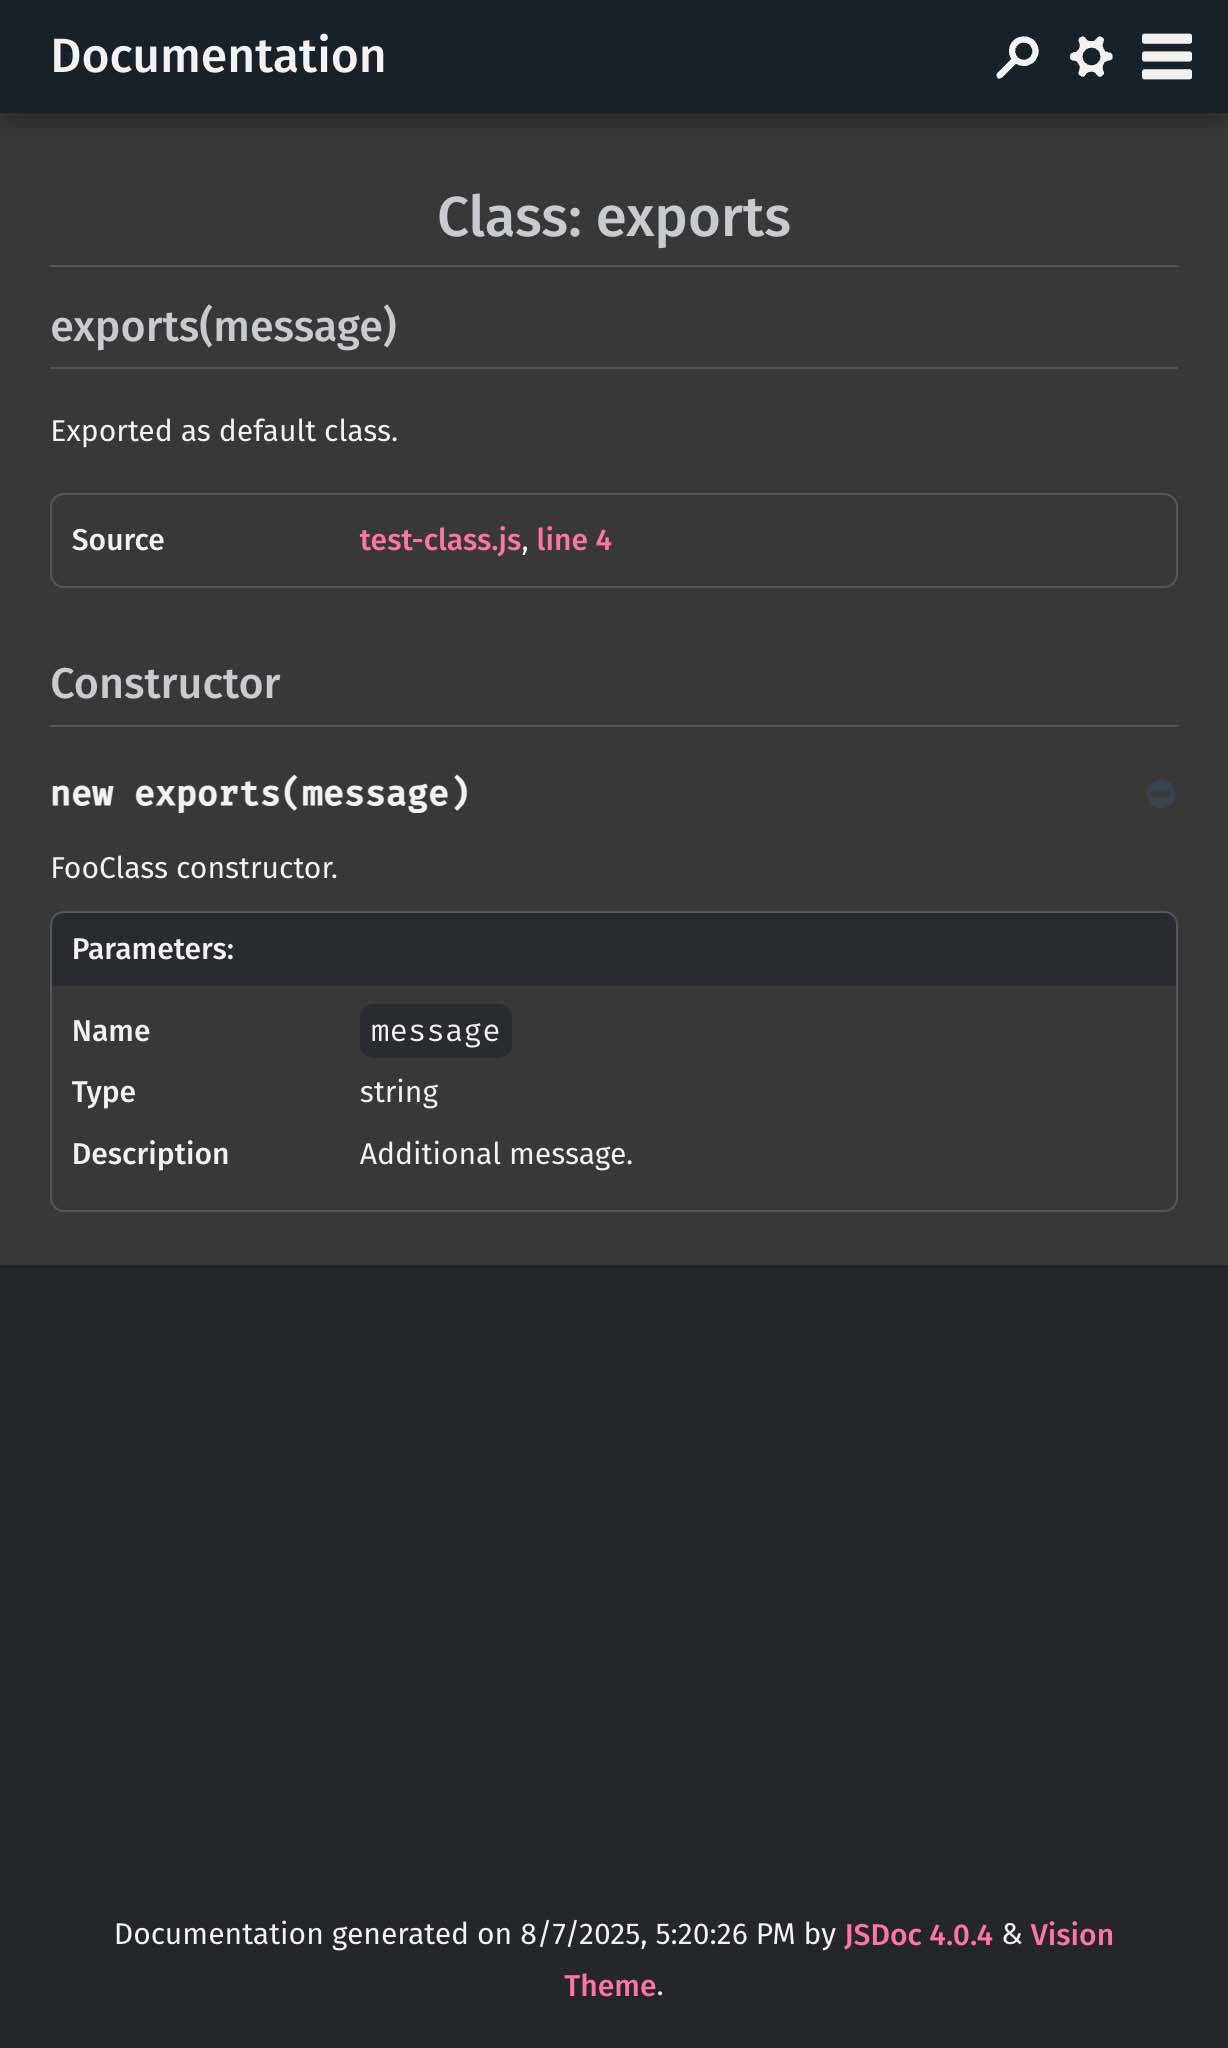Click the Exported as default class text
This screenshot has height=2048, width=1228.
point(224,431)
